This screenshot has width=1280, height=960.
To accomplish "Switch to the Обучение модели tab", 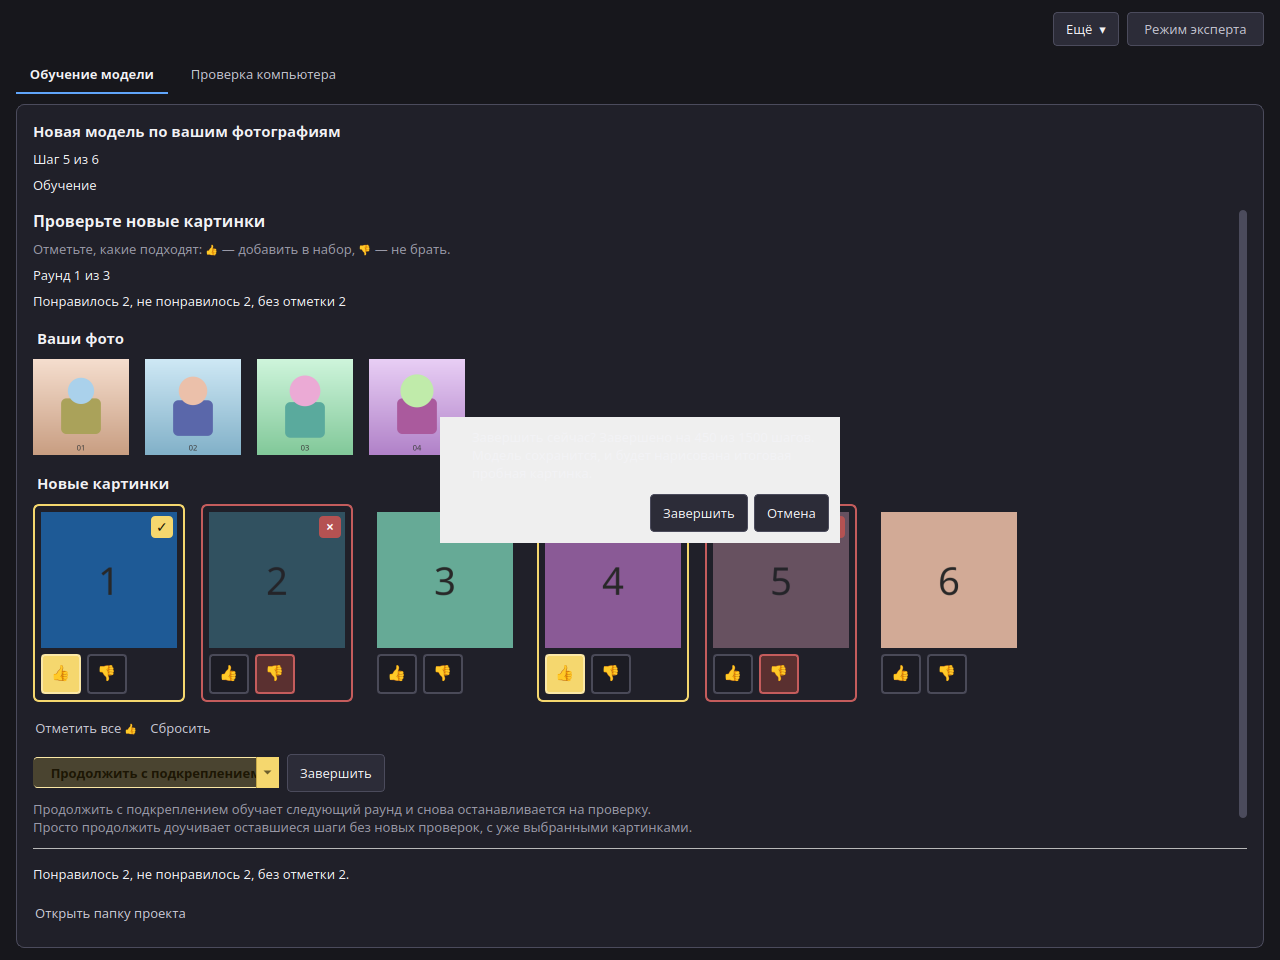I will (x=92, y=75).
